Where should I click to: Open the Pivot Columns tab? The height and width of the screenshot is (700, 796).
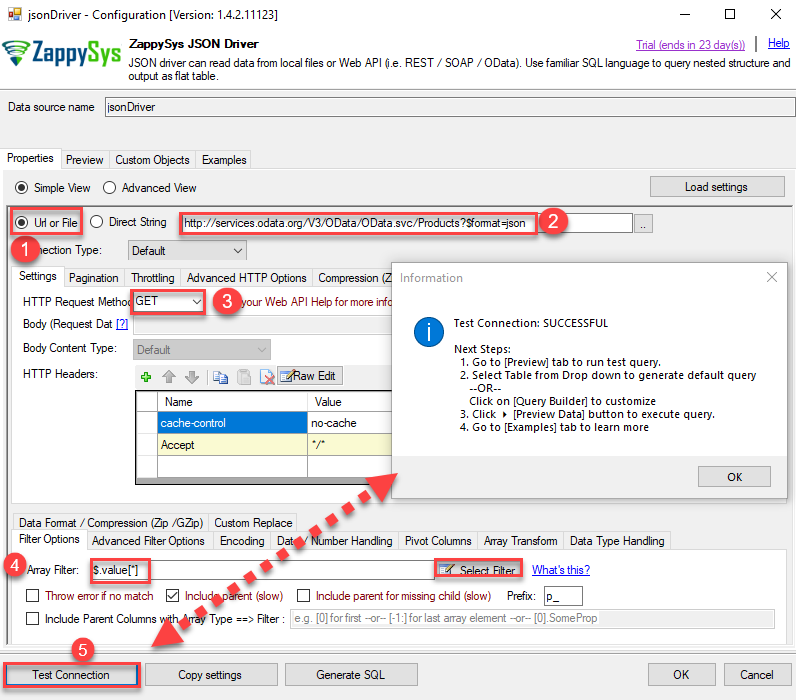tap(438, 541)
